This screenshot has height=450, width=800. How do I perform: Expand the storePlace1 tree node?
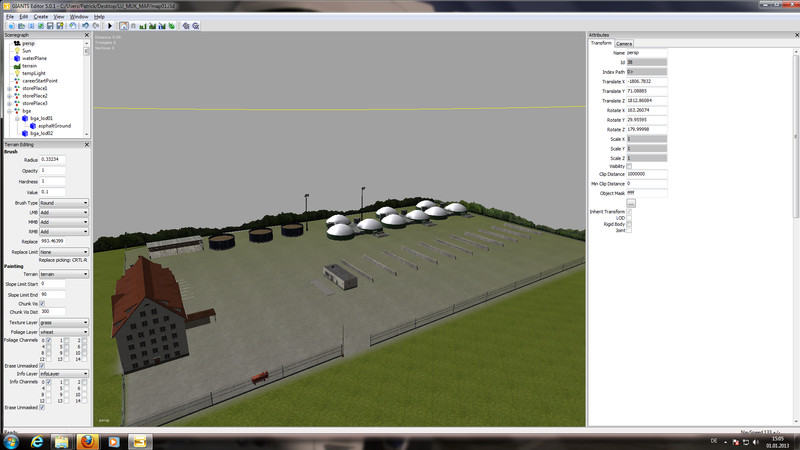tap(9, 88)
